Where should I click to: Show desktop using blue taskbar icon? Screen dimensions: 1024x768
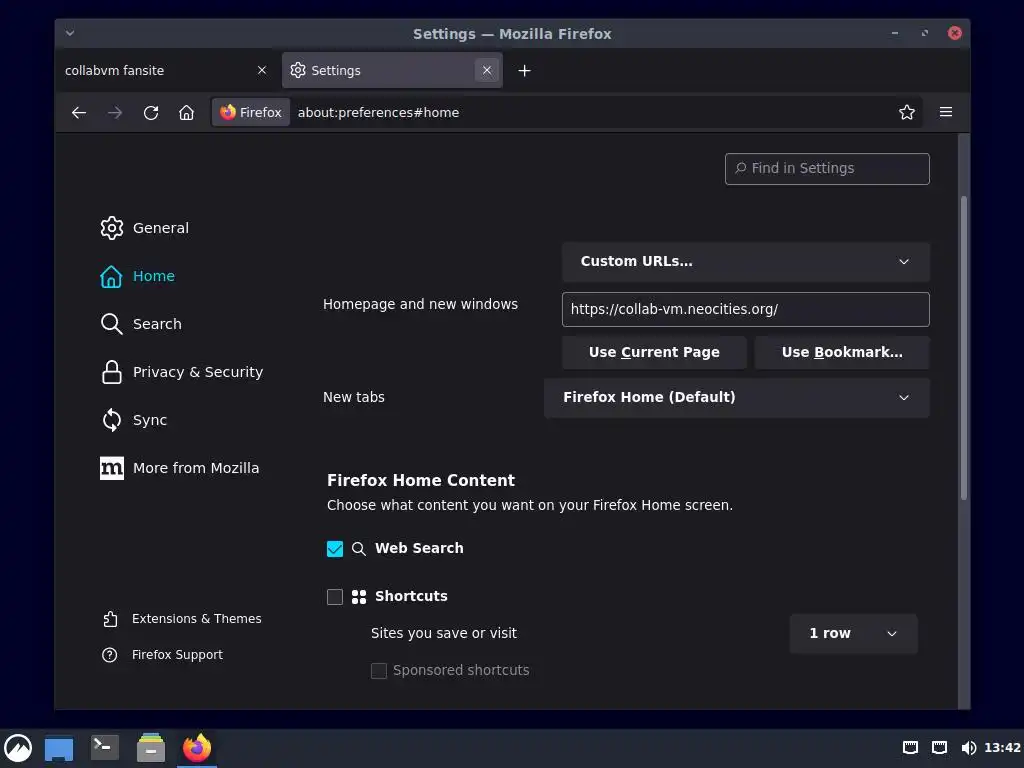[59, 748]
